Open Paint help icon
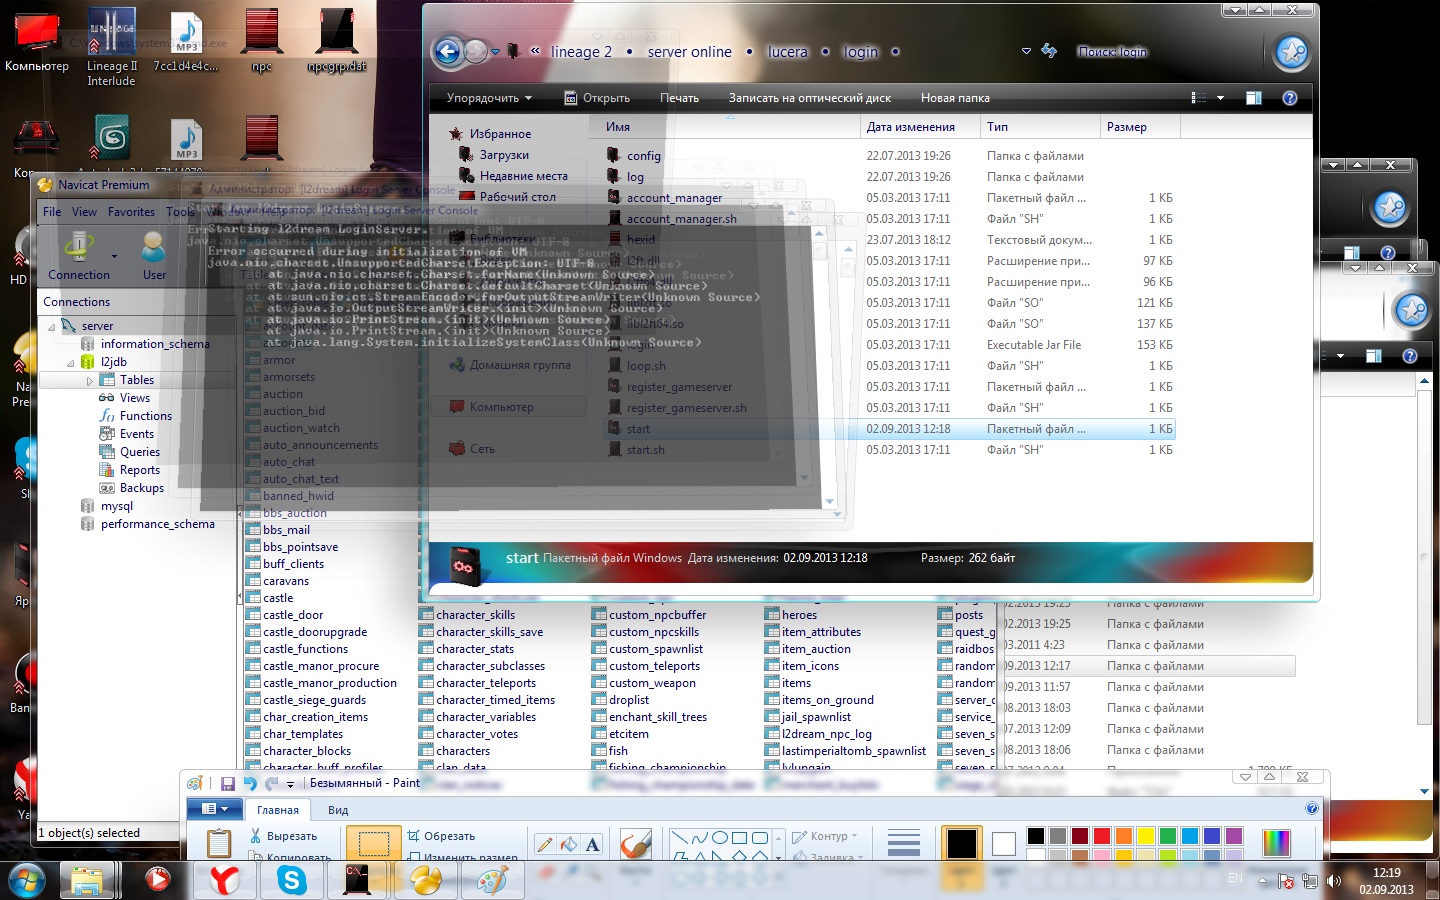Image resolution: width=1440 pixels, height=900 pixels. 1312,808
